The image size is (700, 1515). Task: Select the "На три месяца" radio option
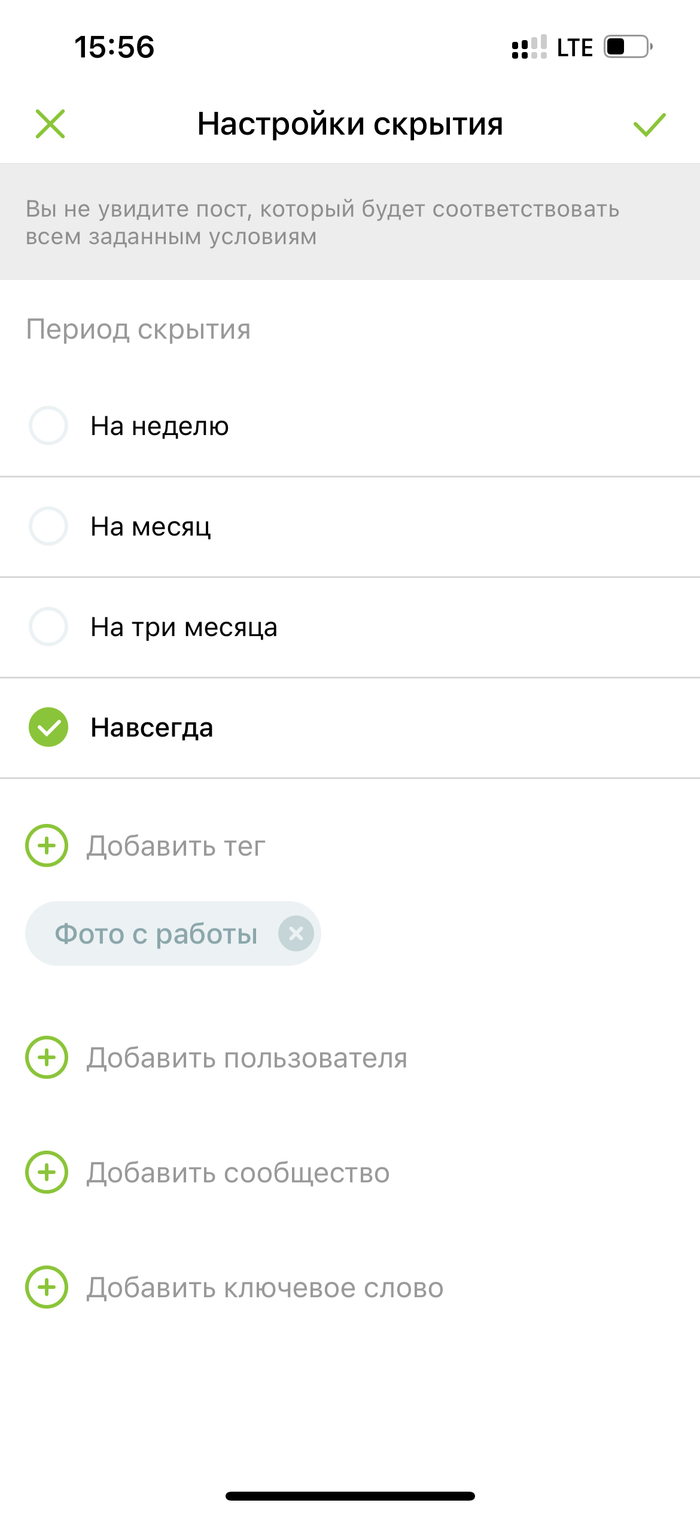pyautogui.click(x=48, y=627)
